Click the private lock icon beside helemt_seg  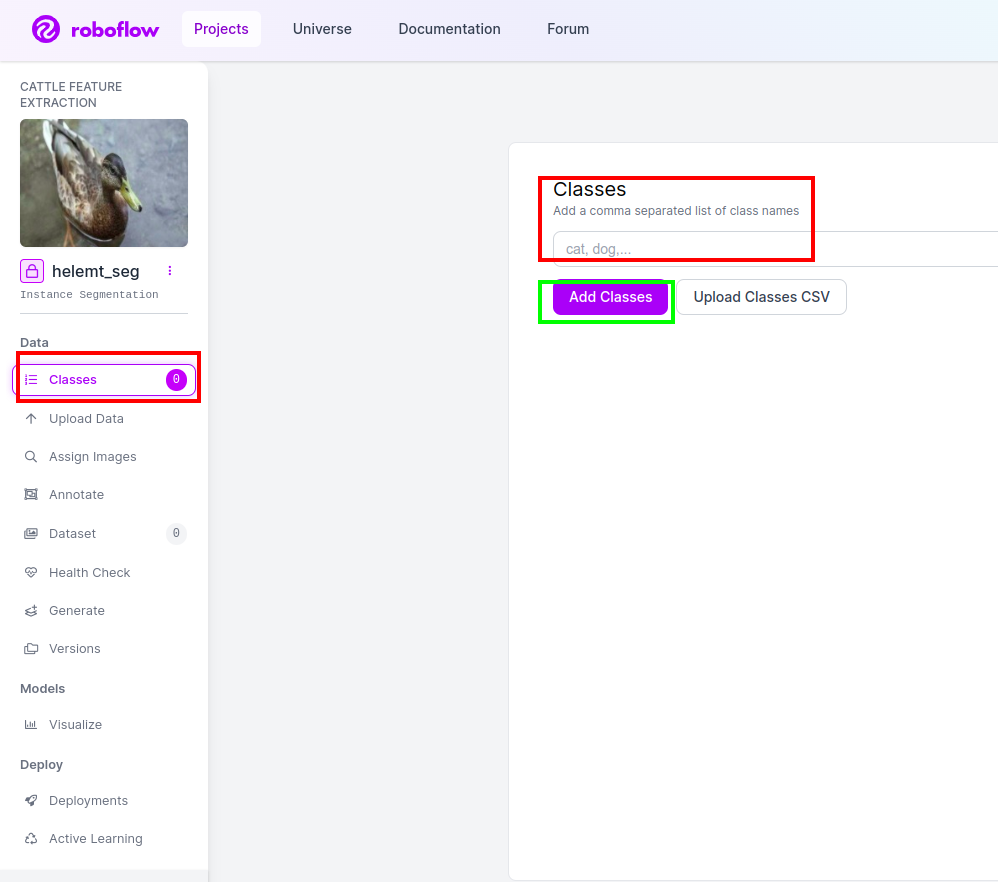click(32, 271)
